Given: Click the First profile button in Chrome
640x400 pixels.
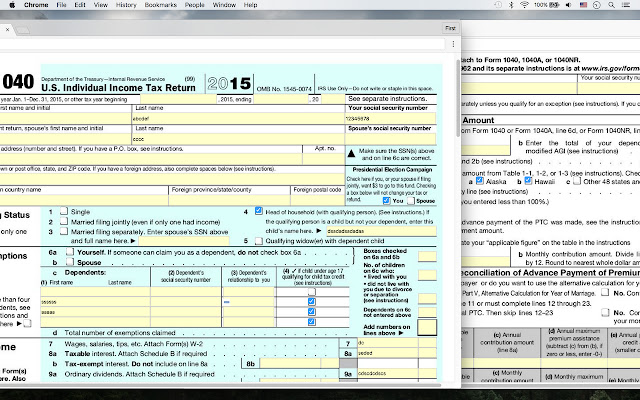Looking at the screenshot, I should [x=450, y=28].
